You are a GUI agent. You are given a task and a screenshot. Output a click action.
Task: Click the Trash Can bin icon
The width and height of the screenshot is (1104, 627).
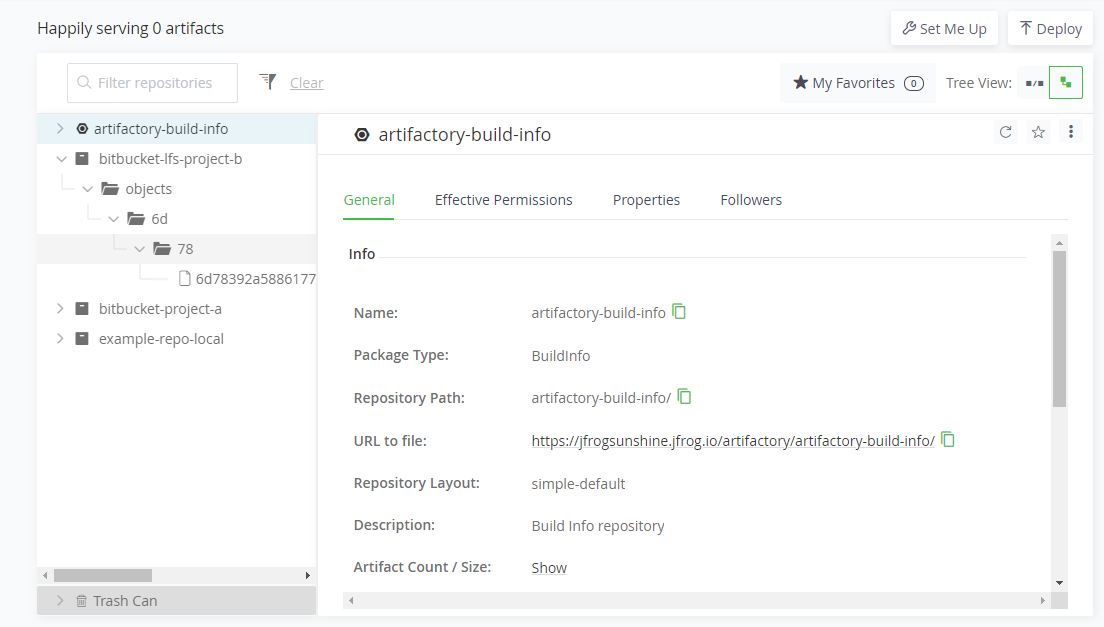82,601
